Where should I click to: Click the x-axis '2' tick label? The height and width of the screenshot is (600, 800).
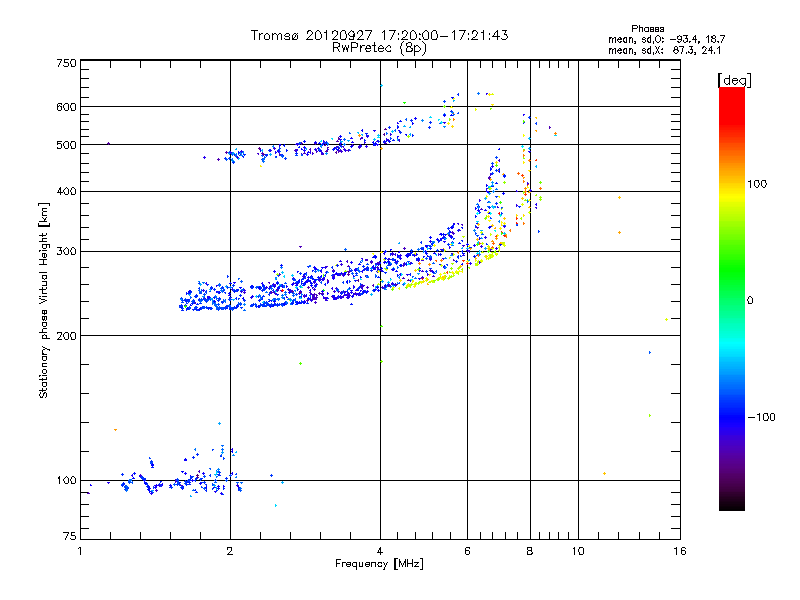[230, 551]
